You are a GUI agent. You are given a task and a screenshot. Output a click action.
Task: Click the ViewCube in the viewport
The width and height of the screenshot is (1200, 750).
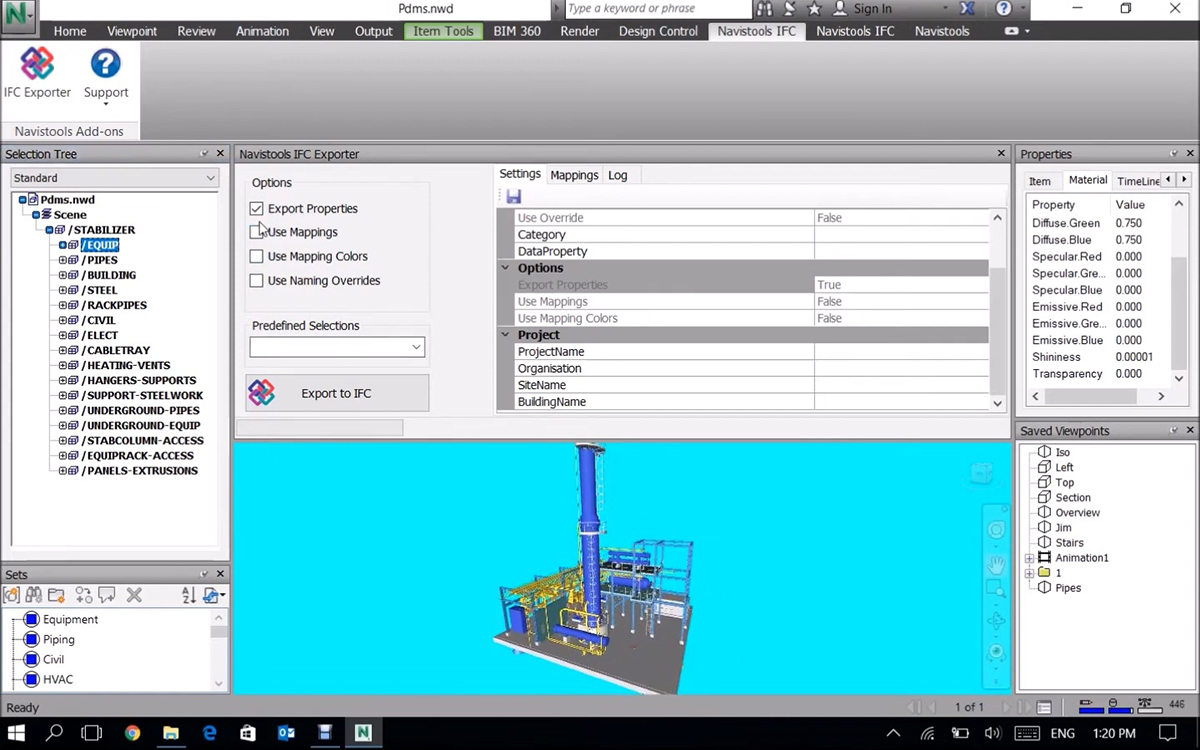coord(982,472)
